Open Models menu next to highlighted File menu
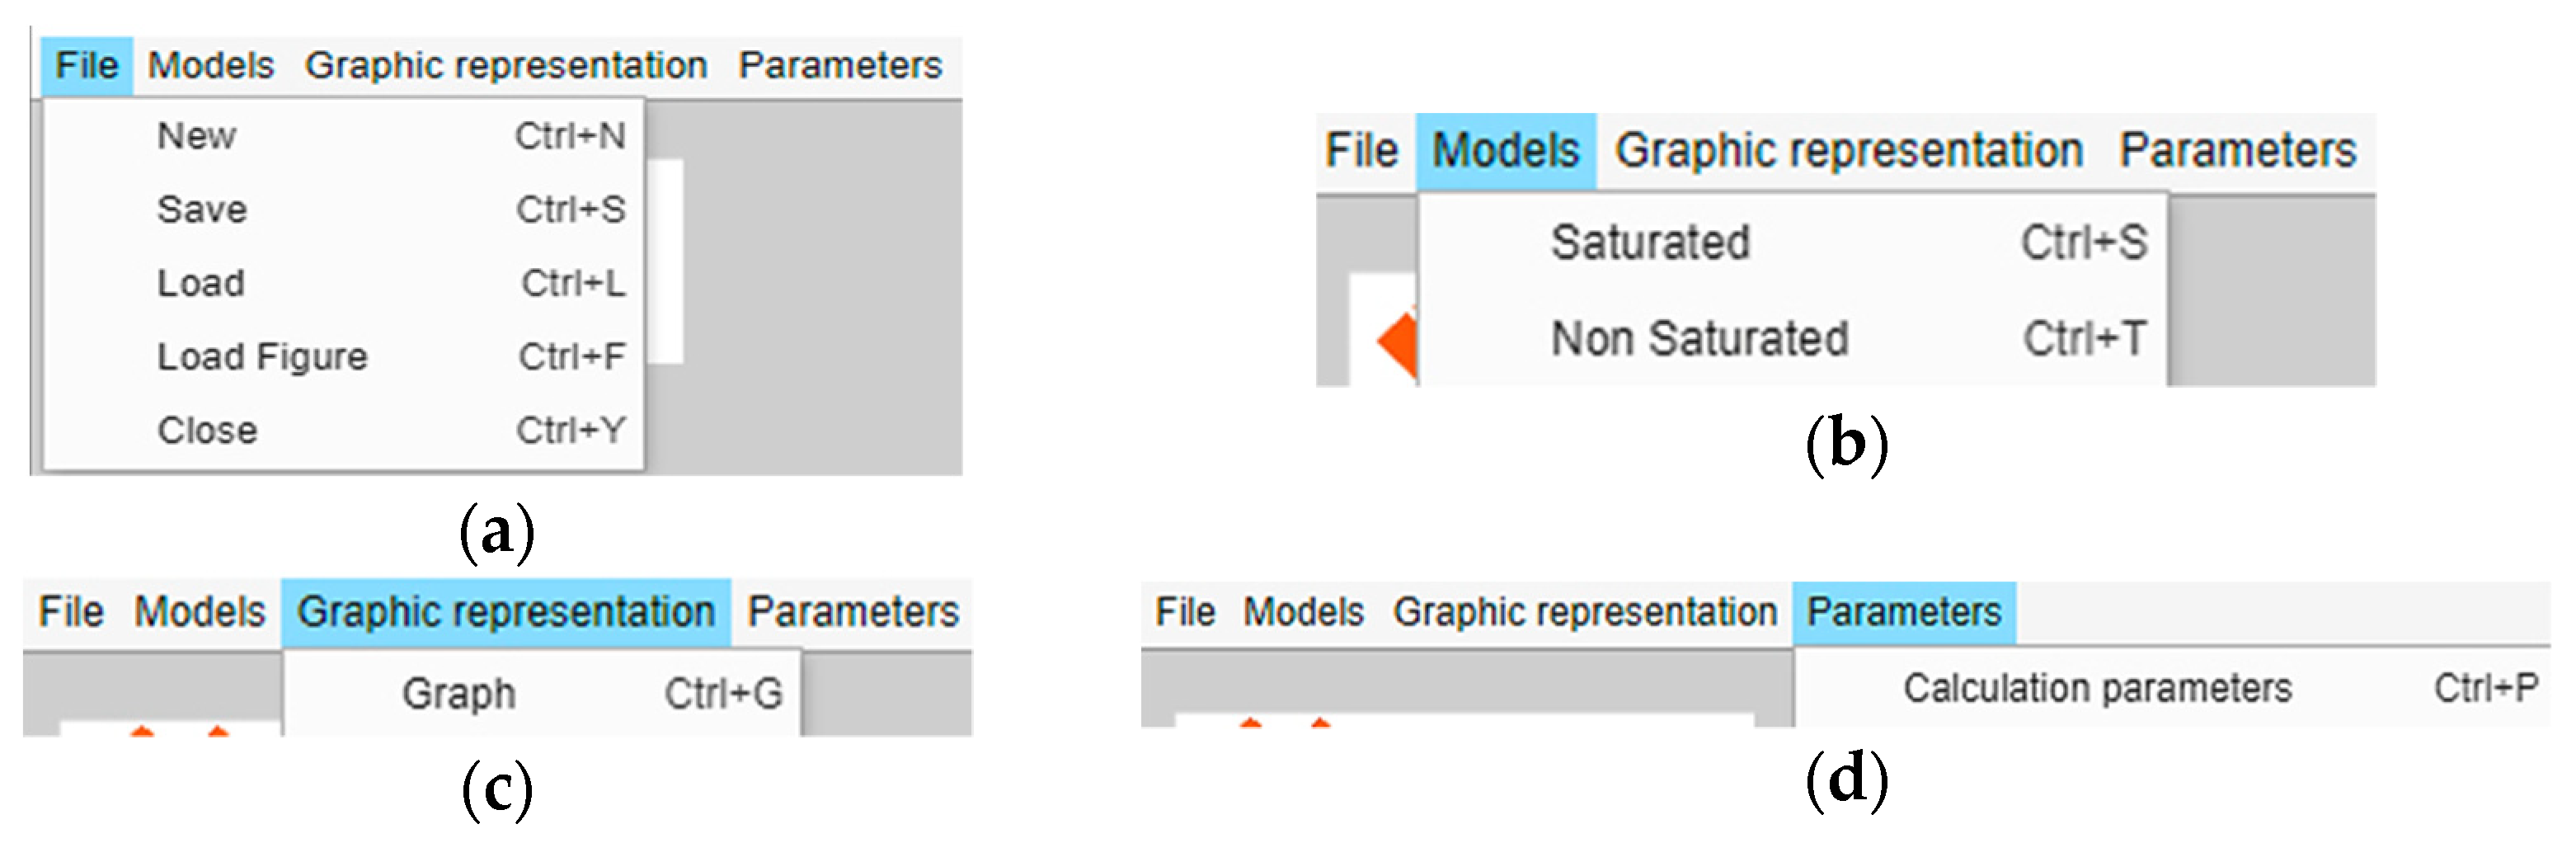The width and height of the screenshot is (2576, 843). [211, 66]
